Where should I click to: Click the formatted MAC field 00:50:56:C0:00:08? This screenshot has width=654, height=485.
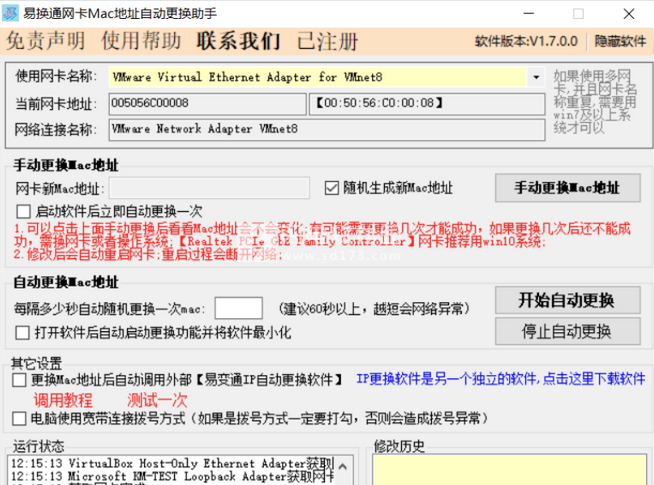[427, 103]
